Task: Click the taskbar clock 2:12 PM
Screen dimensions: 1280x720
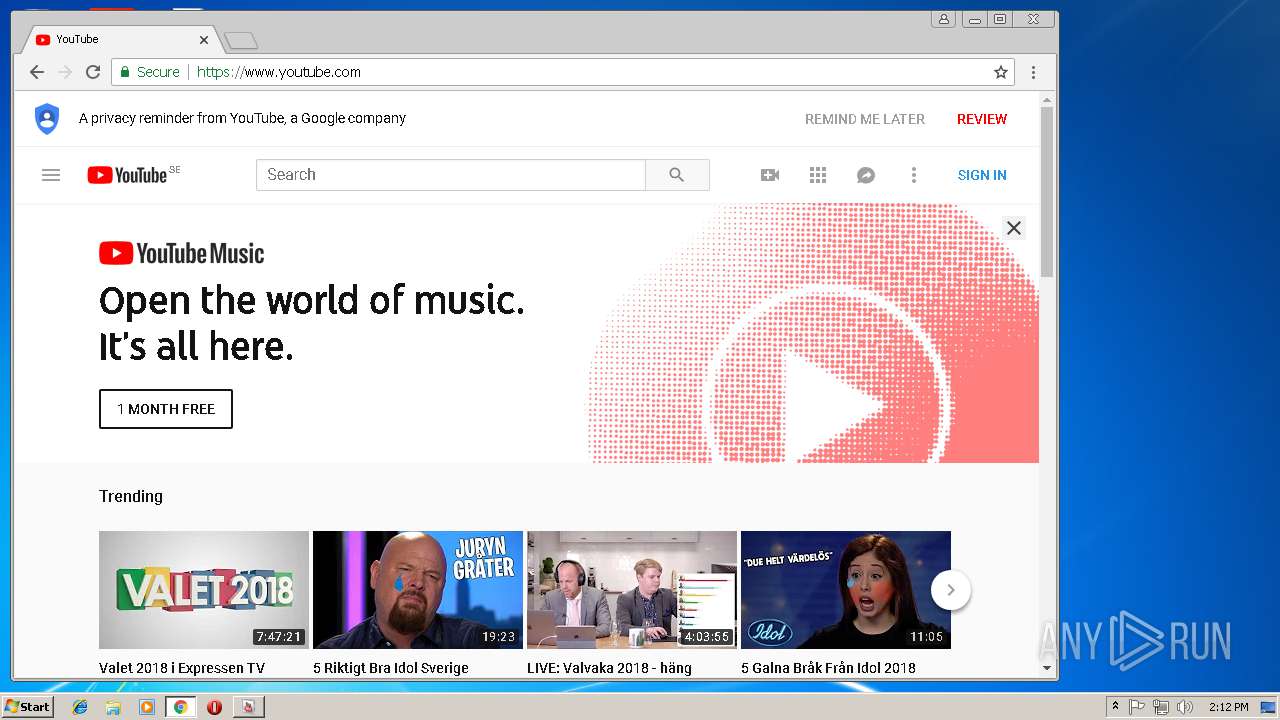Action: pyautogui.click(x=1228, y=707)
